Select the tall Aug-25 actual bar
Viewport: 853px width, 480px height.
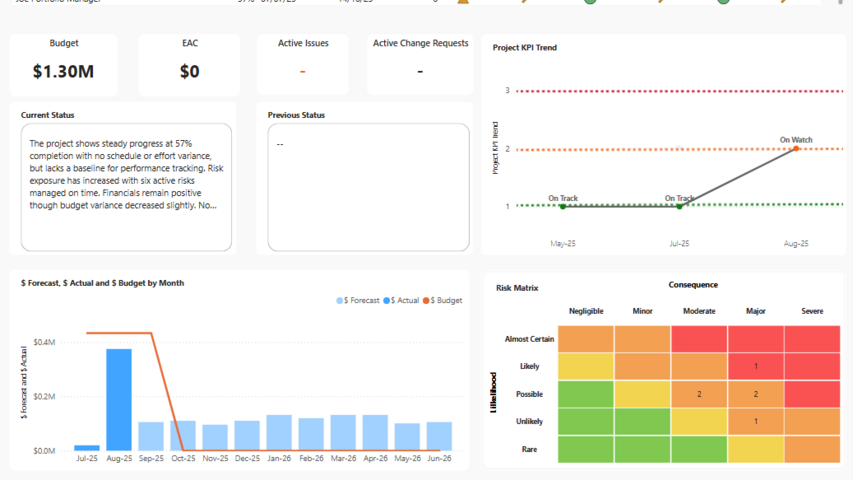[x=119, y=399]
